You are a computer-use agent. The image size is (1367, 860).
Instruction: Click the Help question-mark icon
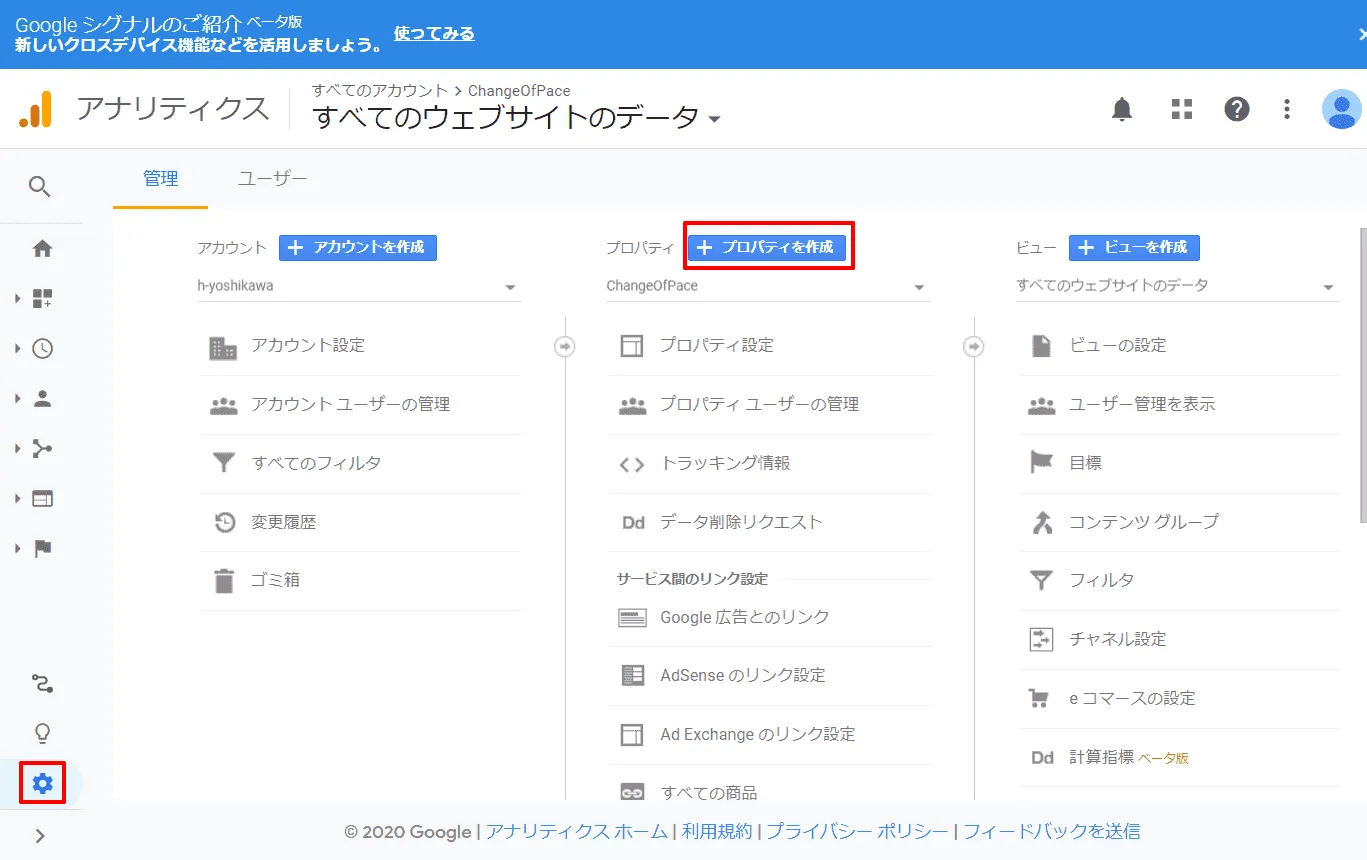[1237, 110]
